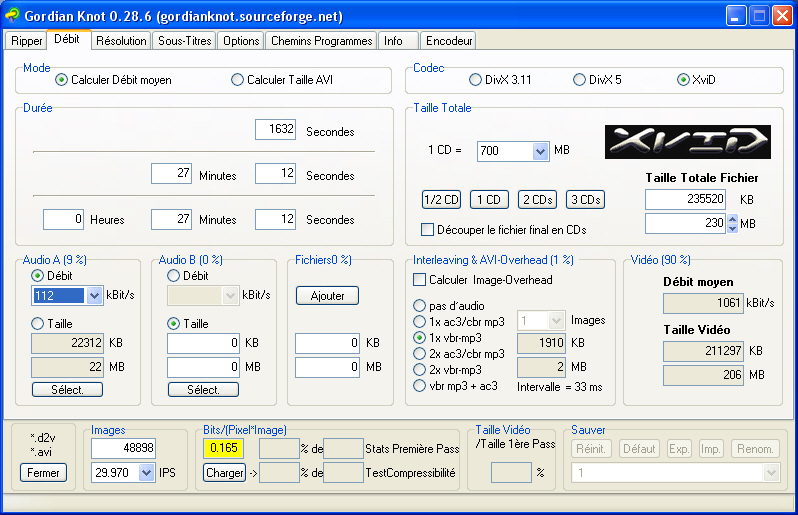Click the Gordian Knot title bar icon
The width and height of the screenshot is (798, 515).
click(x=12, y=15)
